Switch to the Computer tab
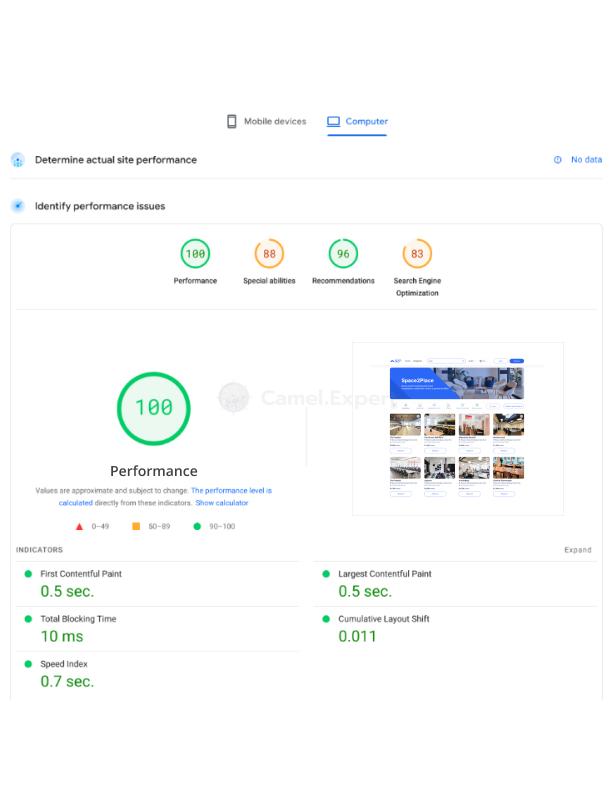 357,122
